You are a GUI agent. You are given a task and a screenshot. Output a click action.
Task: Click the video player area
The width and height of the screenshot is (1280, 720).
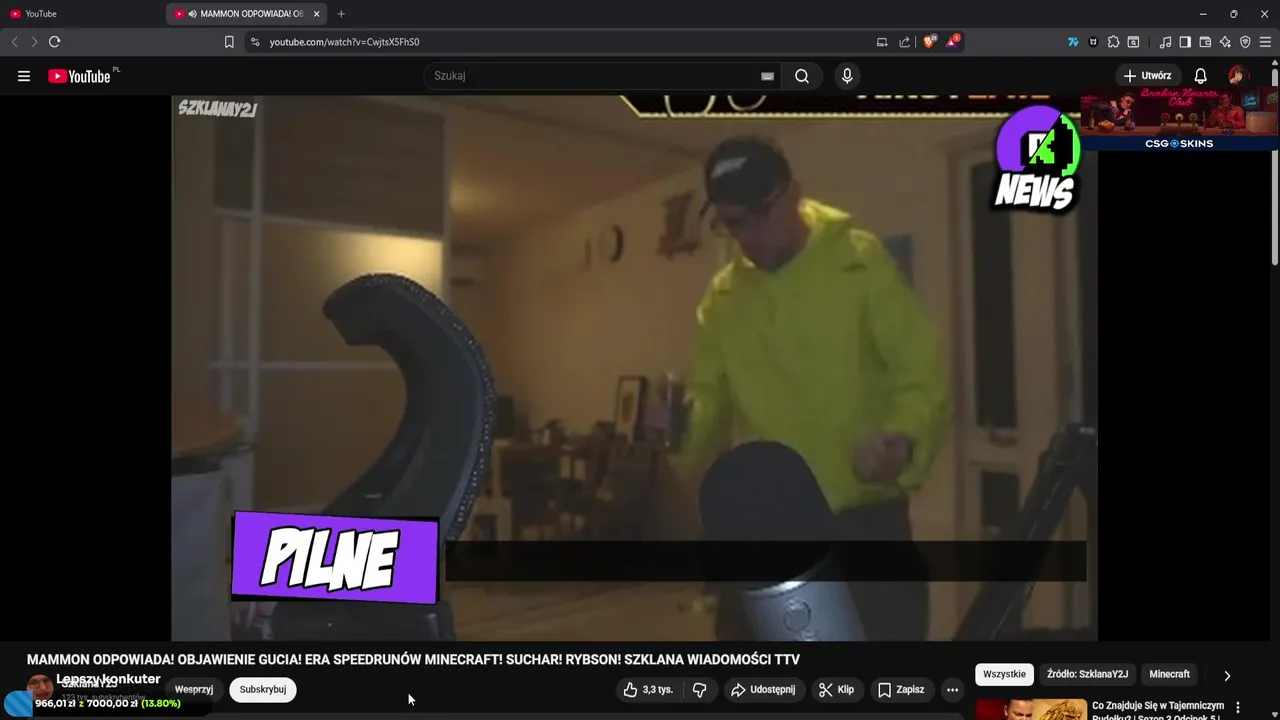(634, 368)
